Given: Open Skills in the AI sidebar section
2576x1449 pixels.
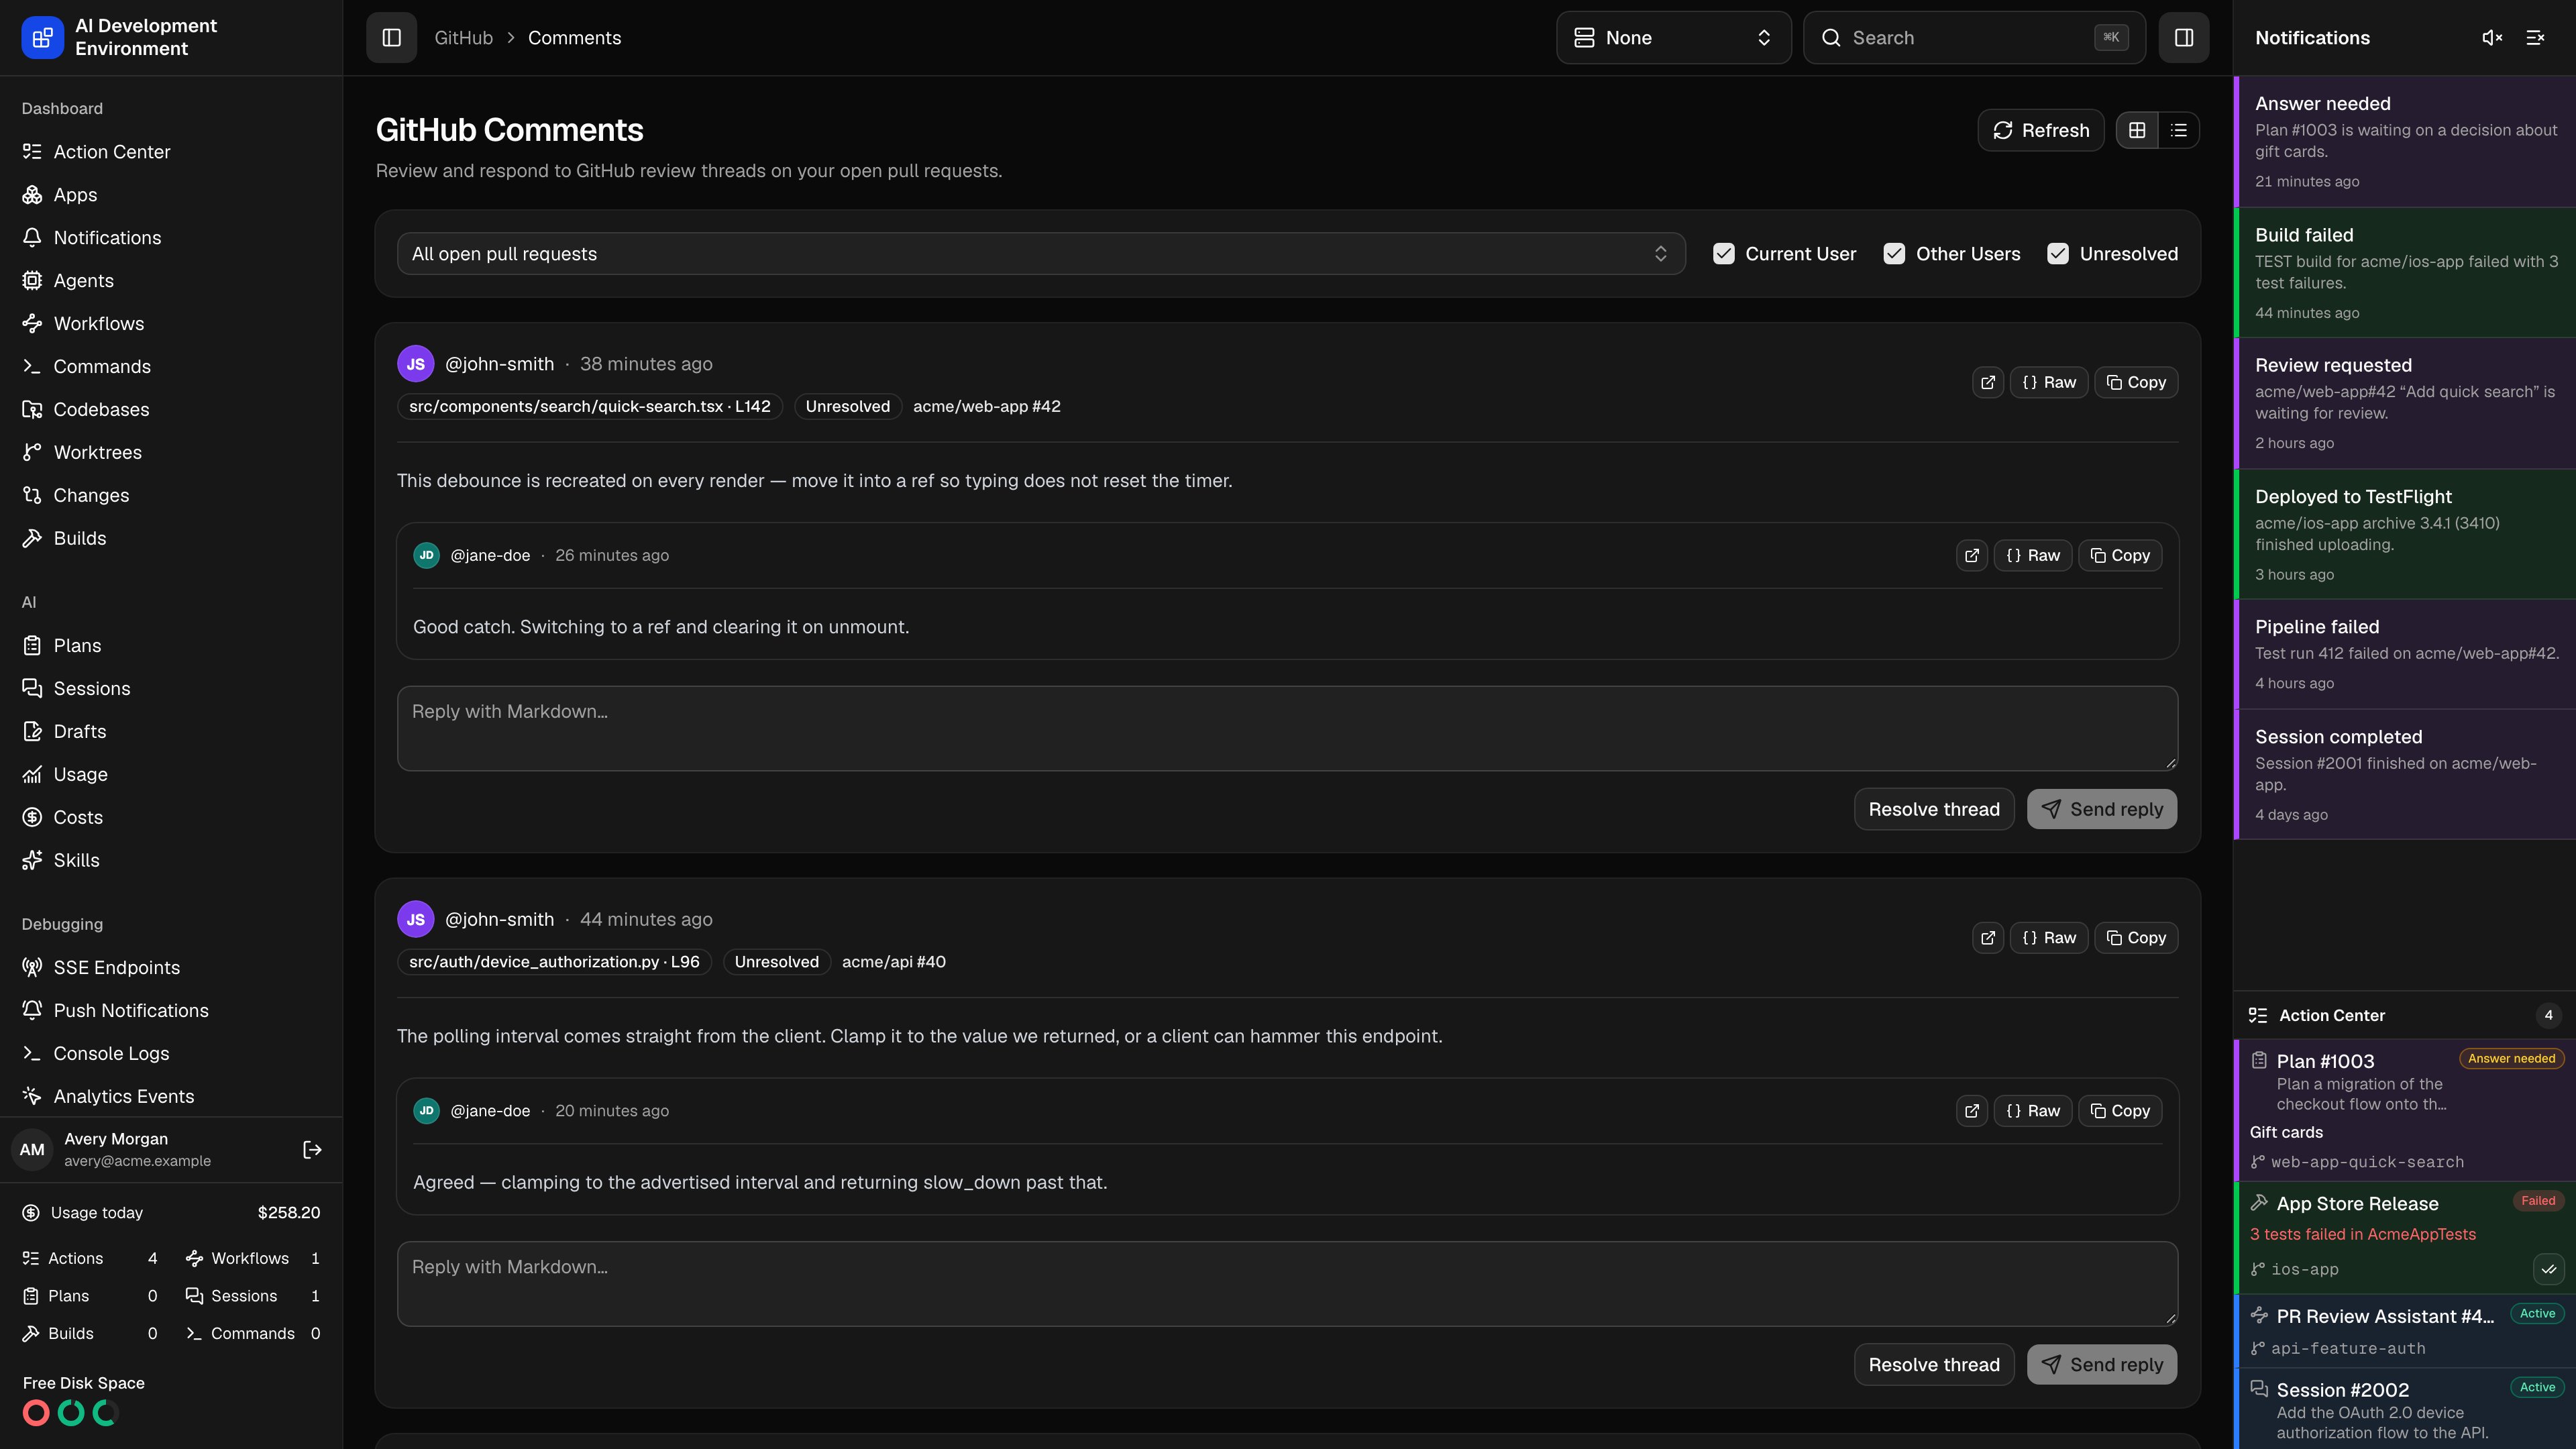Looking at the screenshot, I should coord(171,861).
